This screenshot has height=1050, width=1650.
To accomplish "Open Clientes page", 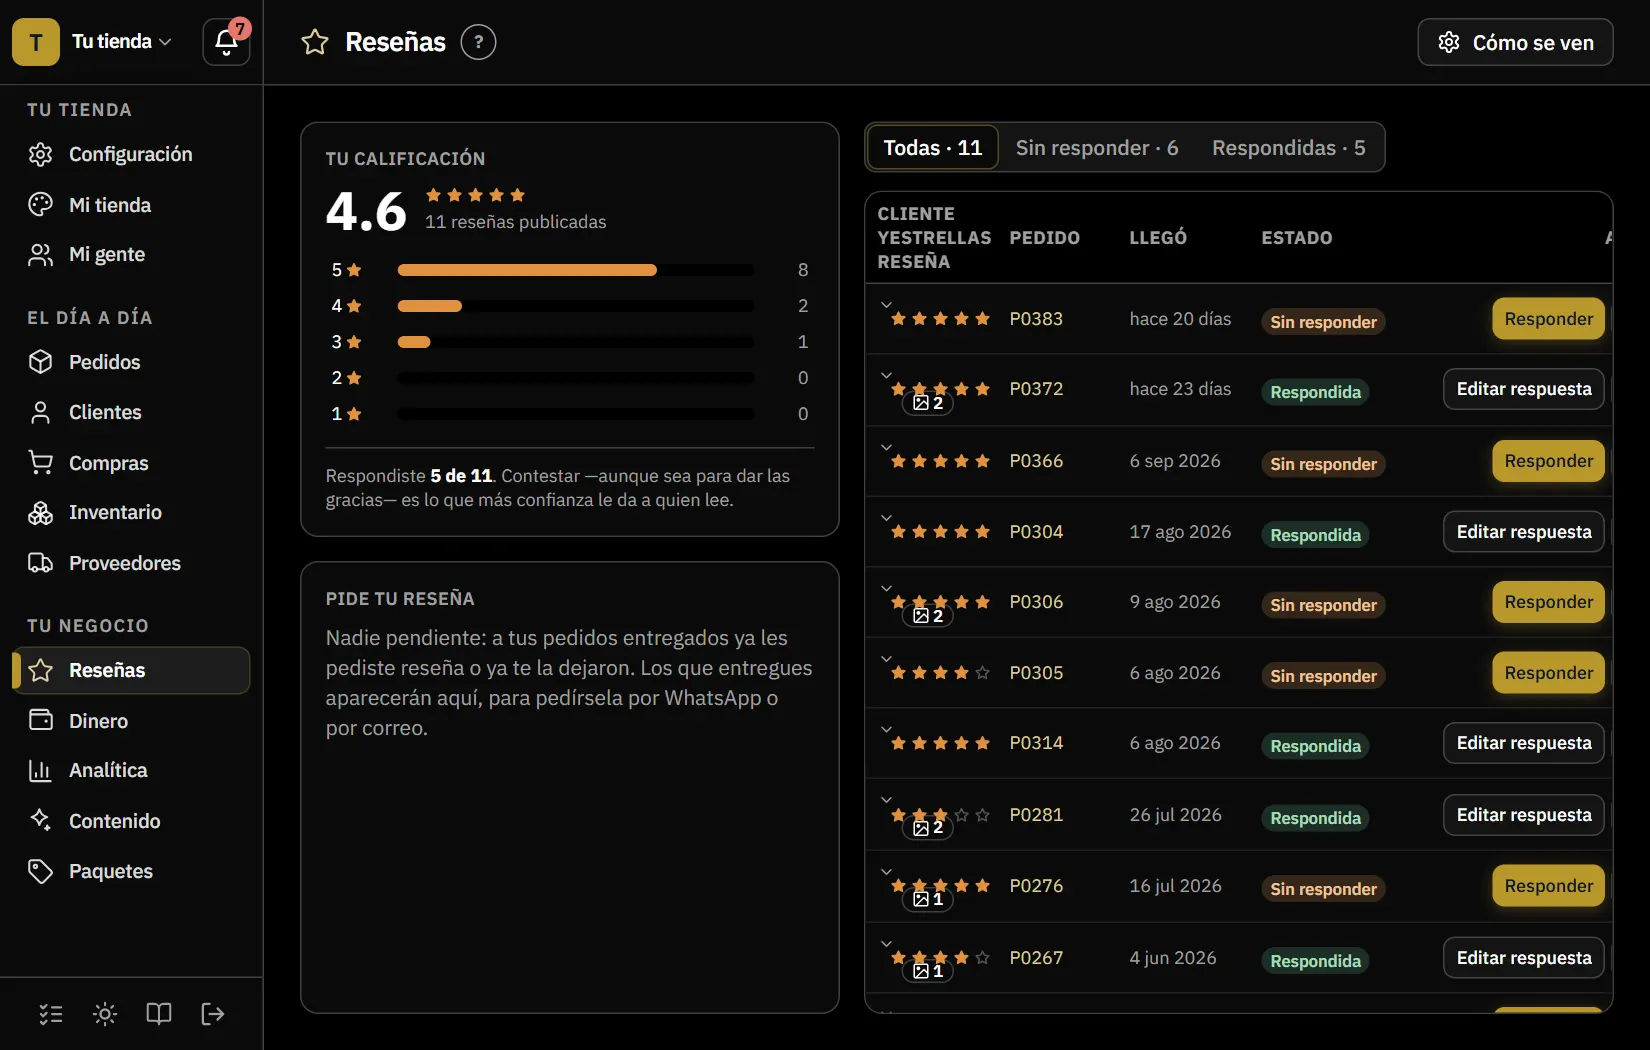I will coord(131,412).
